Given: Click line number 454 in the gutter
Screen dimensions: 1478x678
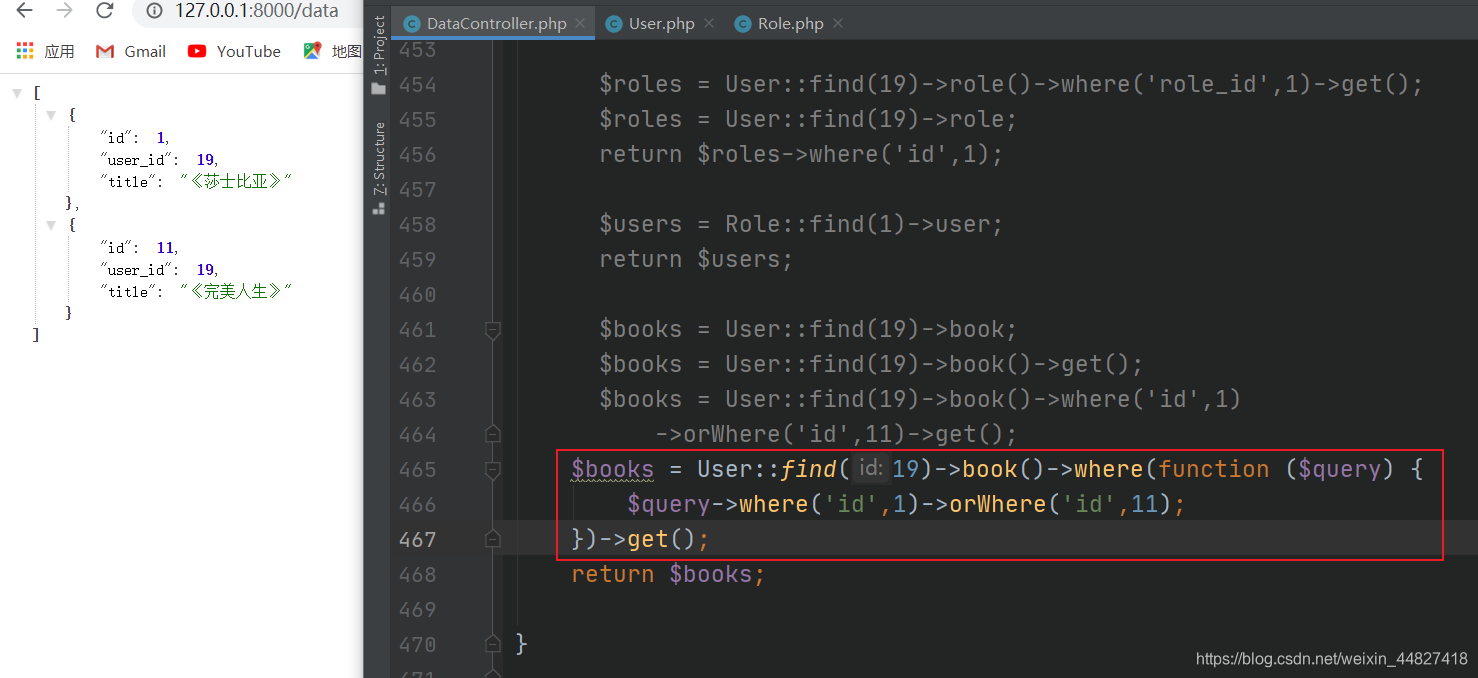Looking at the screenshot, I should 417,84.
